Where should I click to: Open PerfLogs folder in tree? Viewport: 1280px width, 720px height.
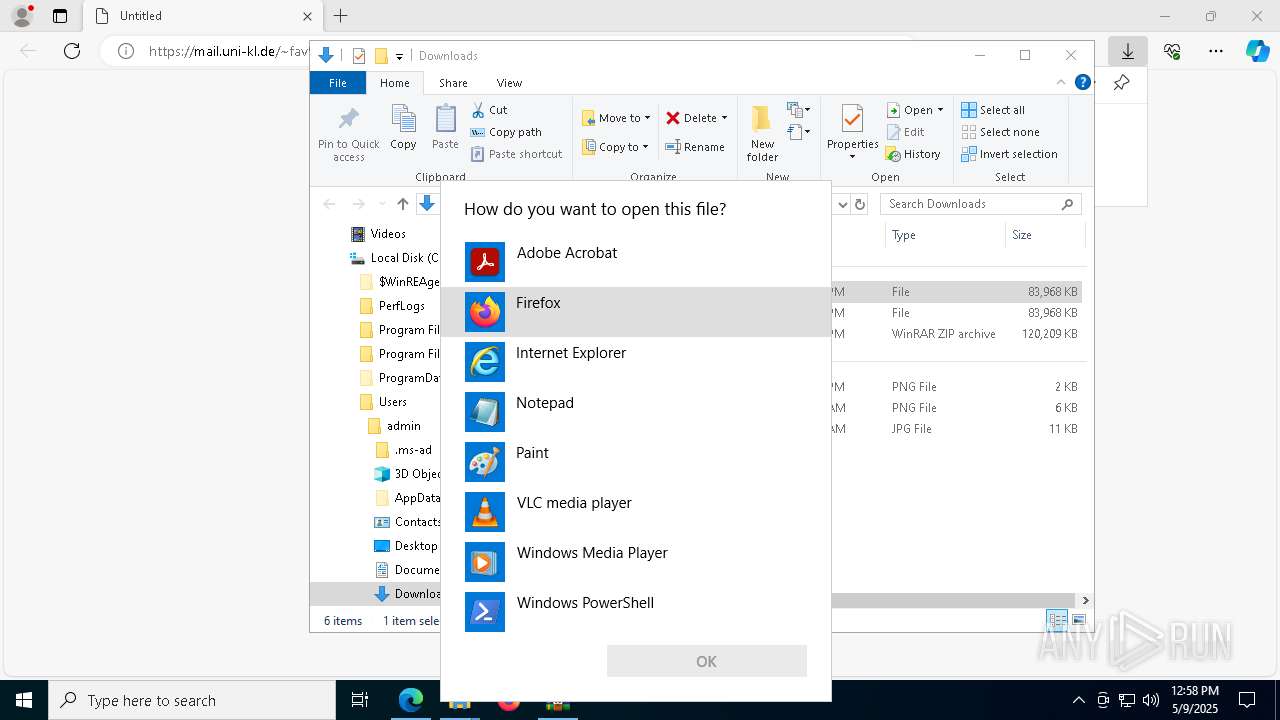[401, 306]
